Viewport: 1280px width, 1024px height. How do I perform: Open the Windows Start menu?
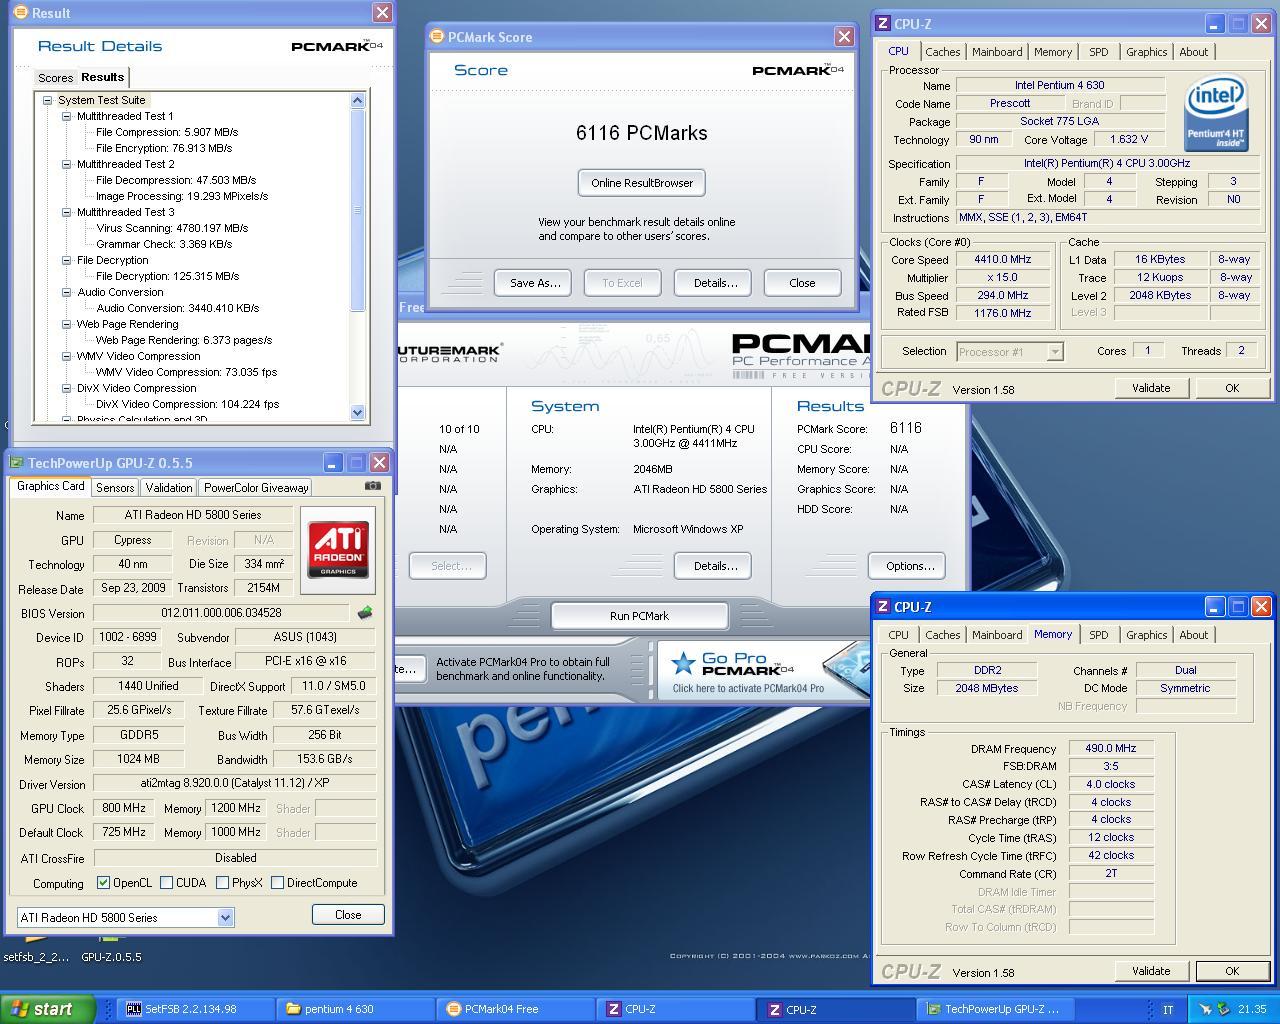[x=48, y=1009]
